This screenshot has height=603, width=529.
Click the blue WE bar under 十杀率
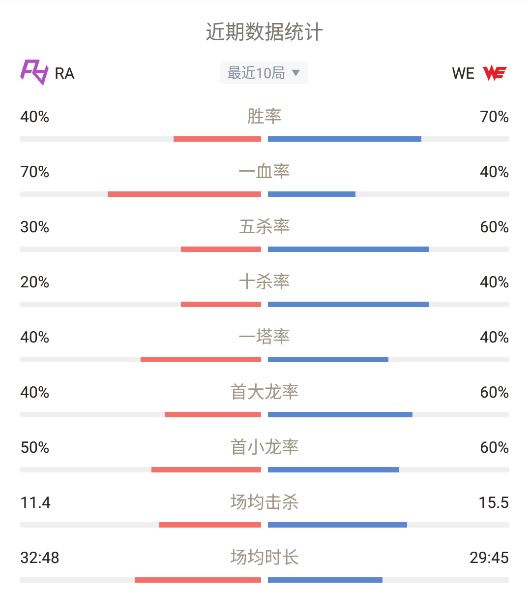click(348, 305)
